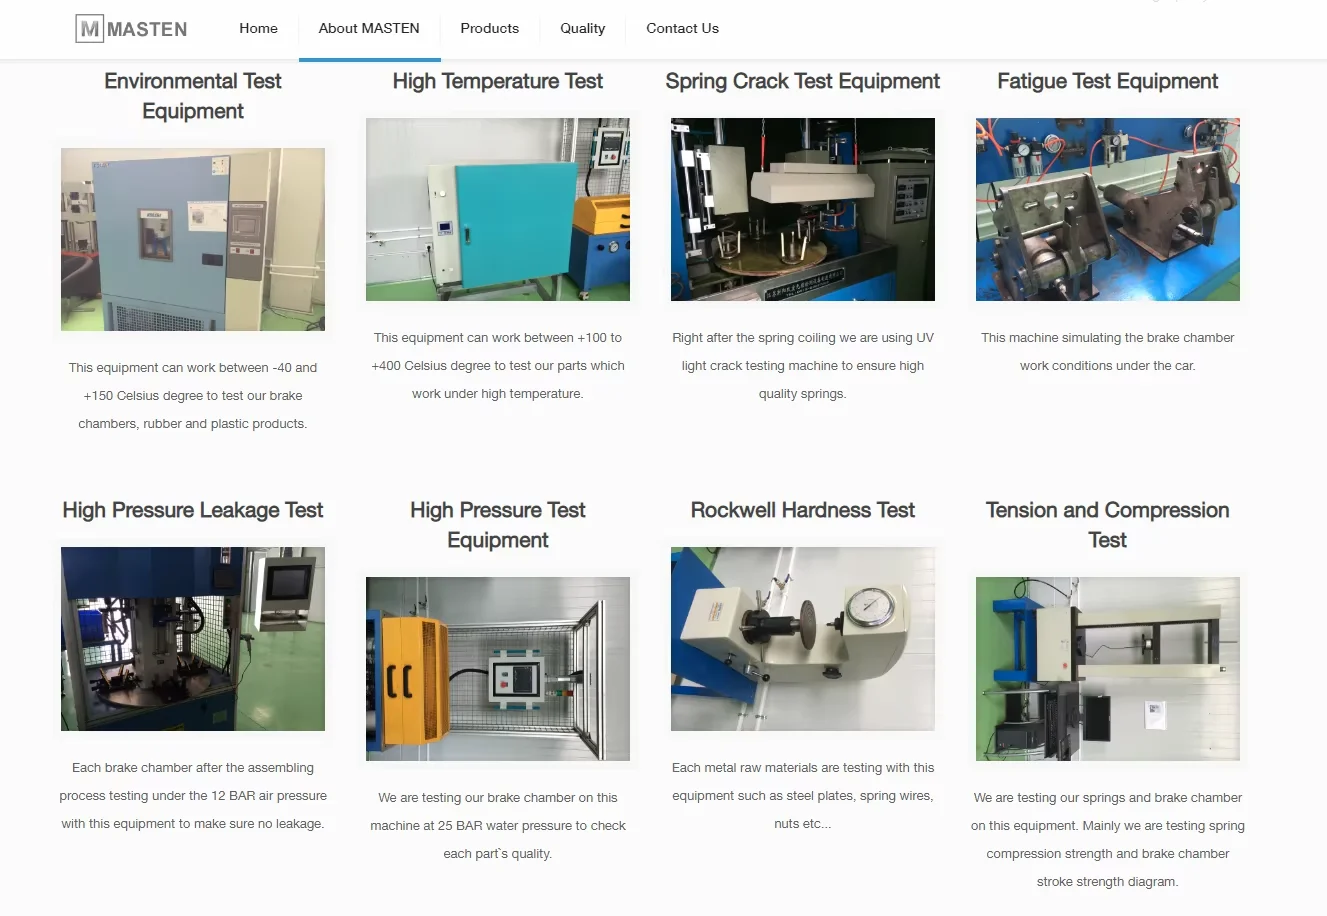Select the Spring Crack Test Equipment heading
1327x916 pixels.
803,81
